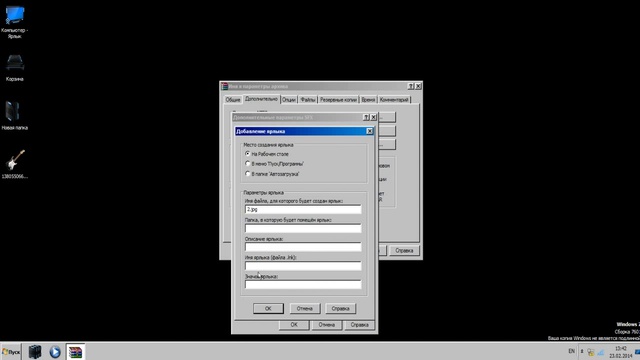Open the Компьютер shortcut desktop icon
This screenshot has width=640, height=360.
click(15, 22)
